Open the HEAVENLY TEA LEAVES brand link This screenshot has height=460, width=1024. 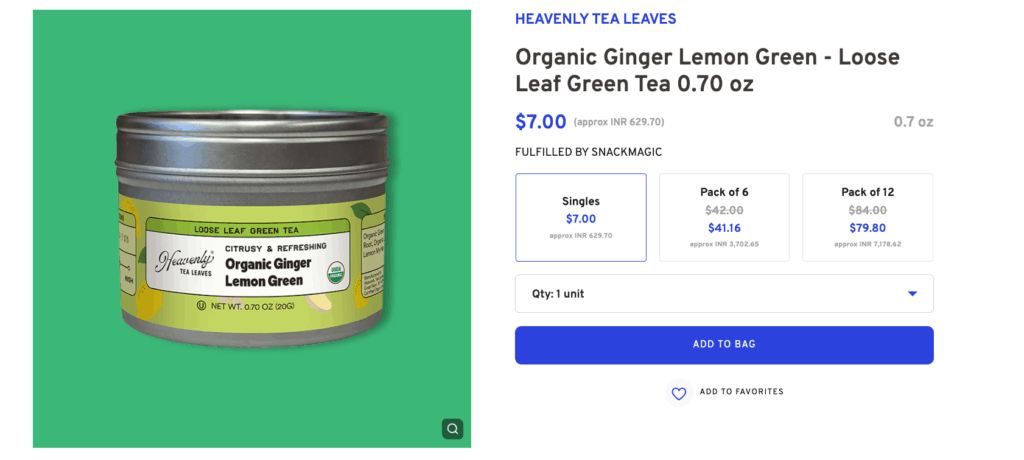pyautogui.click(x=595, y=19)
